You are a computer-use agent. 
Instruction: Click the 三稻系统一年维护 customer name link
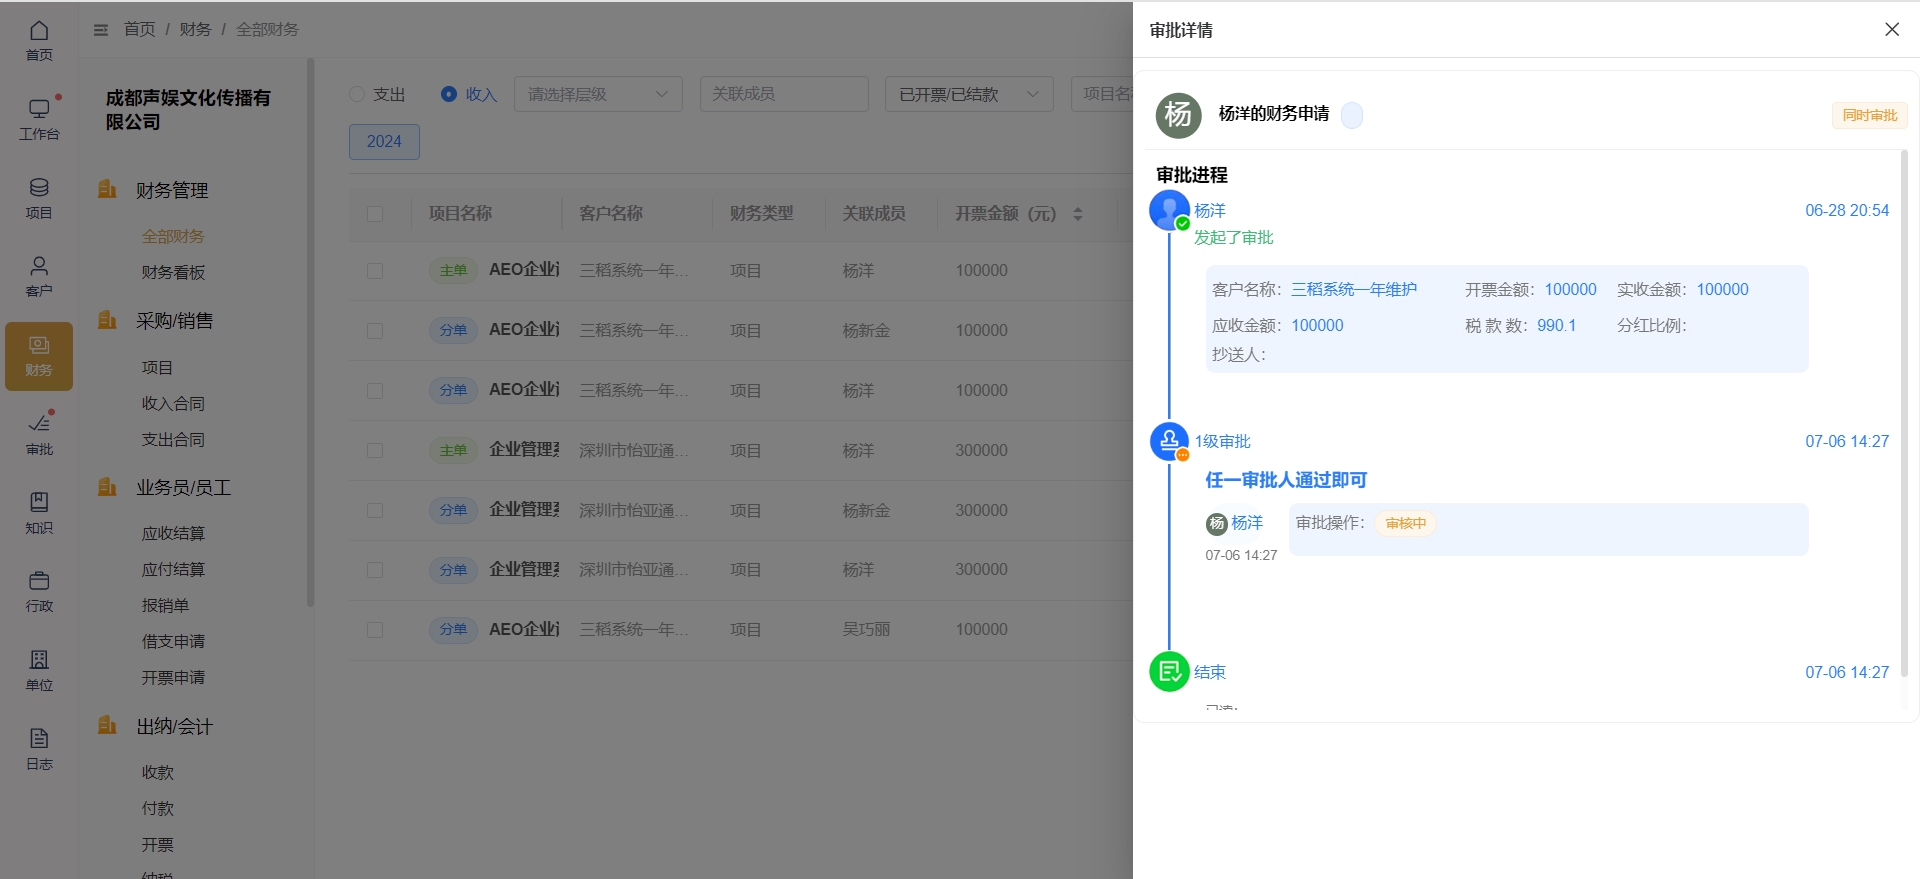(x=1353, y=290)
